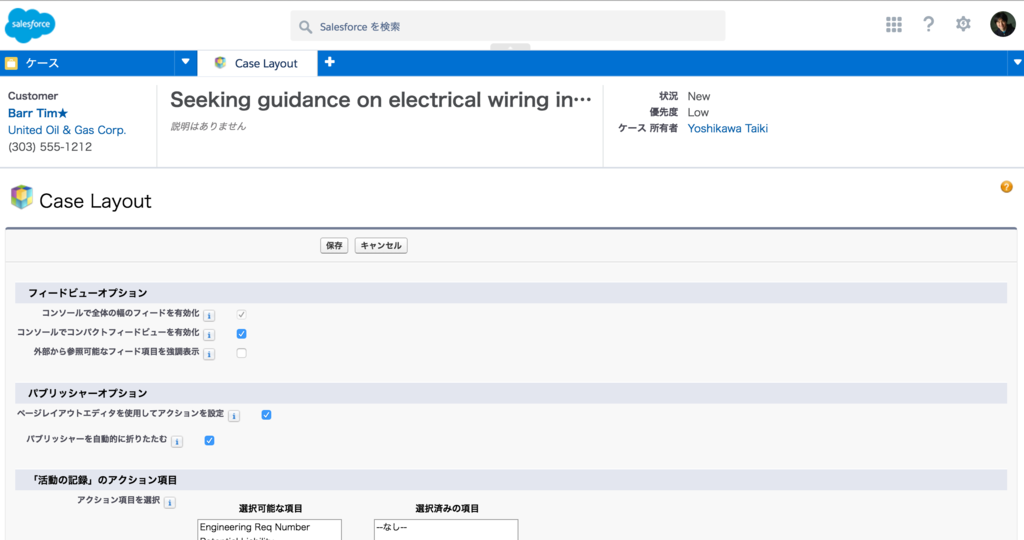The image size is (1024, 540).
Task: Click the priority value Low
Action: point(698,112)
